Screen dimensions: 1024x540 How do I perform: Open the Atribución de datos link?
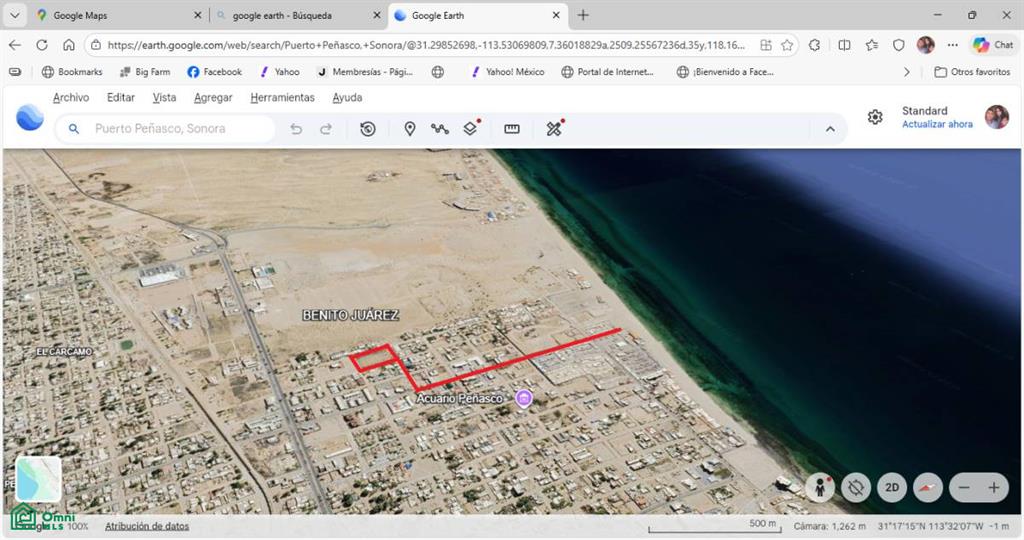147,526
